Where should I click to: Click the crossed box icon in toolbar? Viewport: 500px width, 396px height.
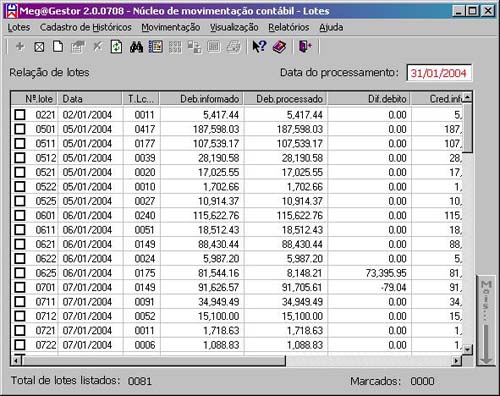tap(39, 47)
